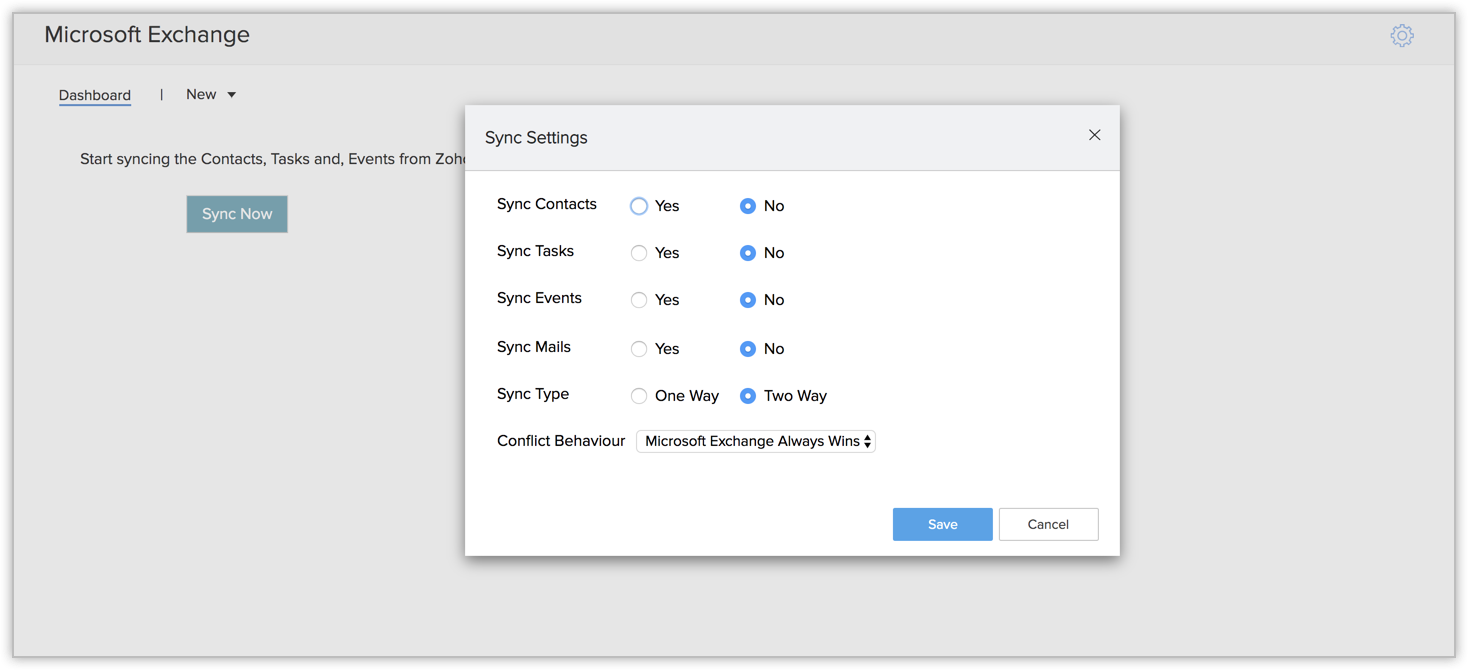Click the Save button
The width and height of the screenshot is (1468, 670).
[x=942, y=524]
